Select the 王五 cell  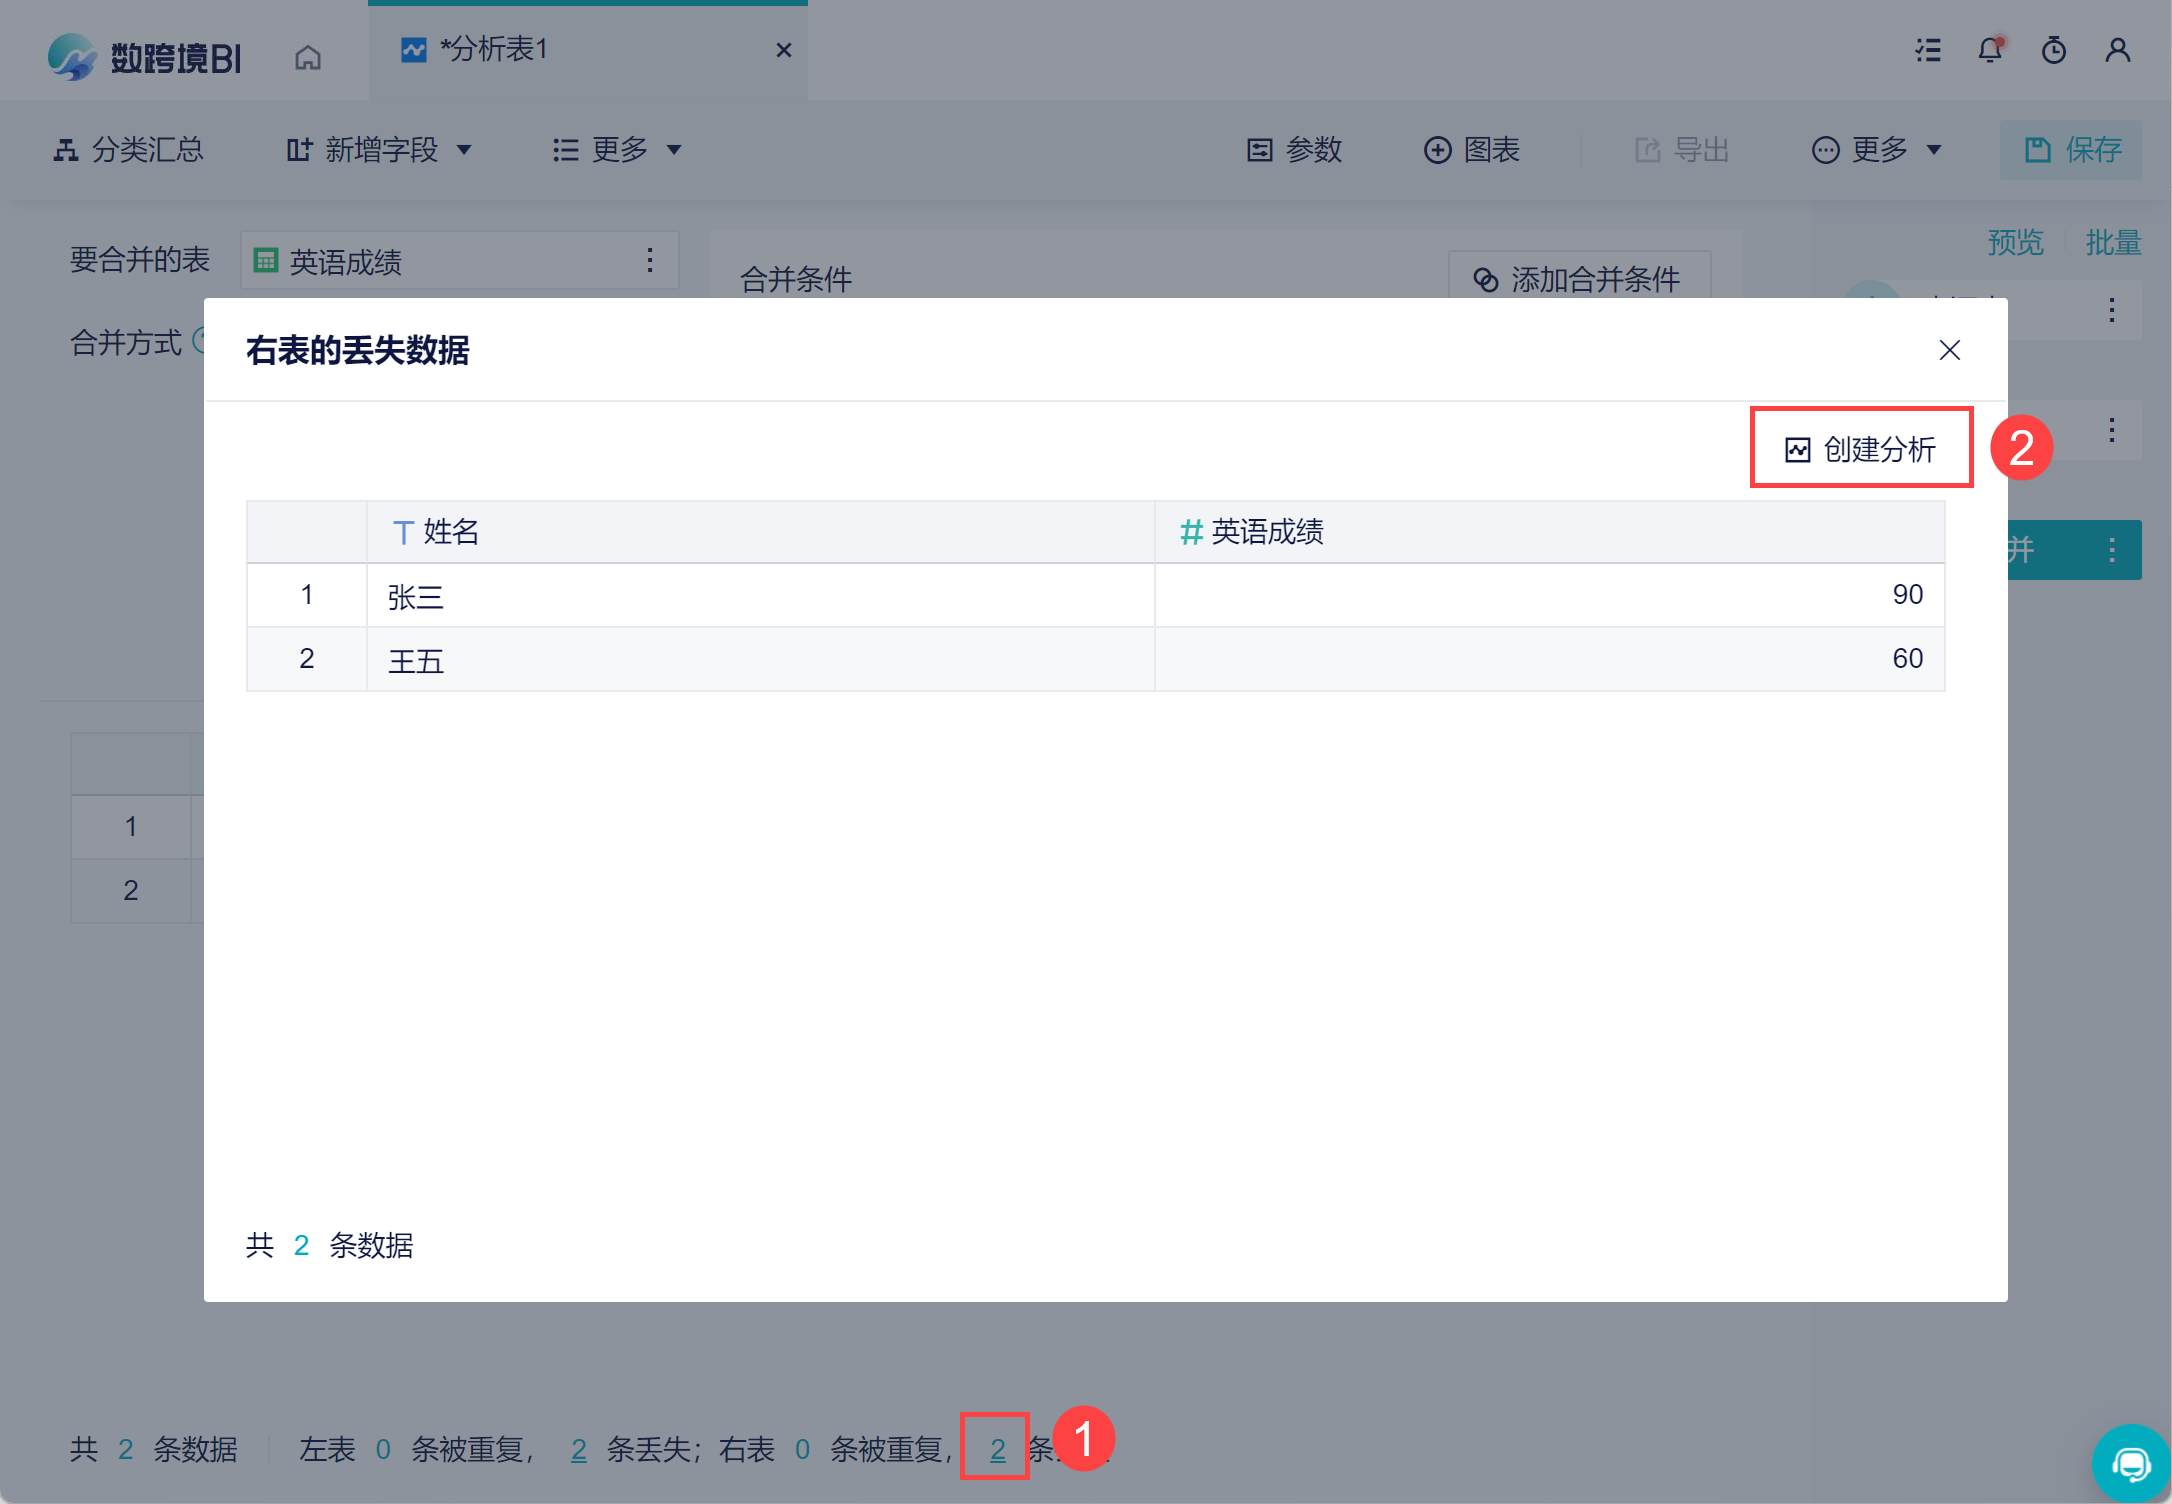760,660
